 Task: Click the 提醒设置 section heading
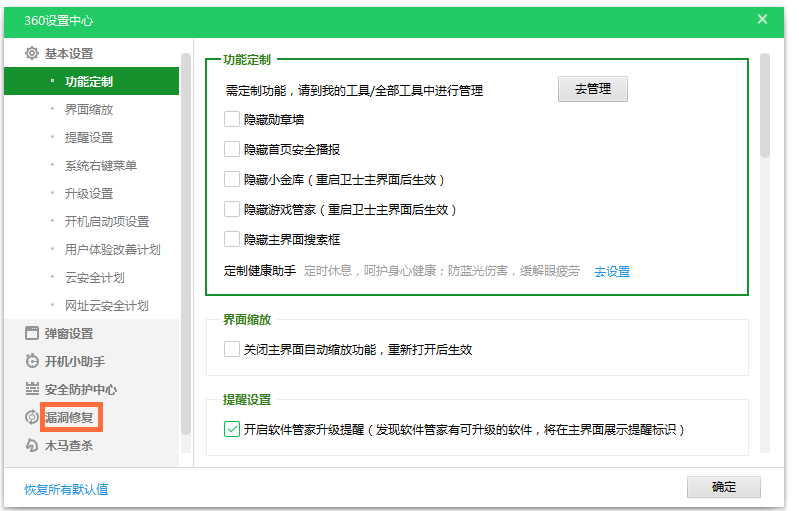coord(247,399)
